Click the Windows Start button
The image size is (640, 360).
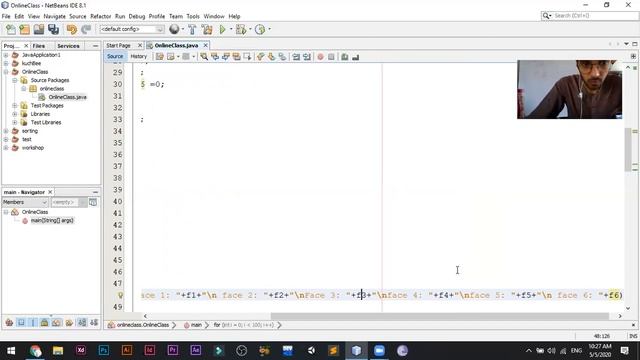[x=11, y=351]
